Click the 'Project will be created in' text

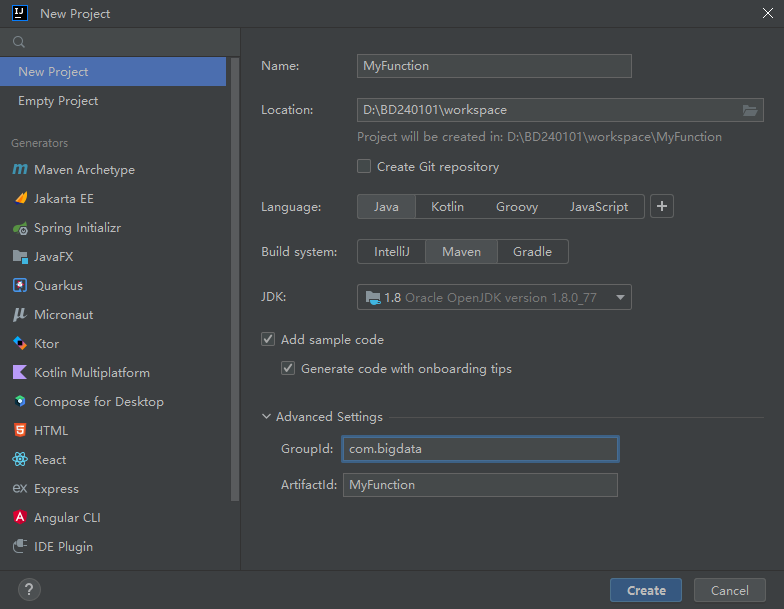[x=539, y=137]
